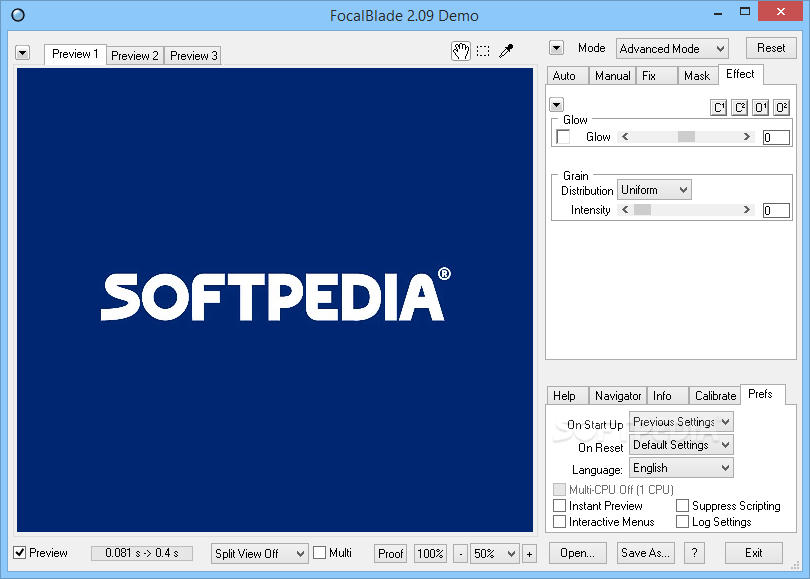810x579 pixels.
Task: Open the On Start Up dropdown
Action: tap(681, 422)
